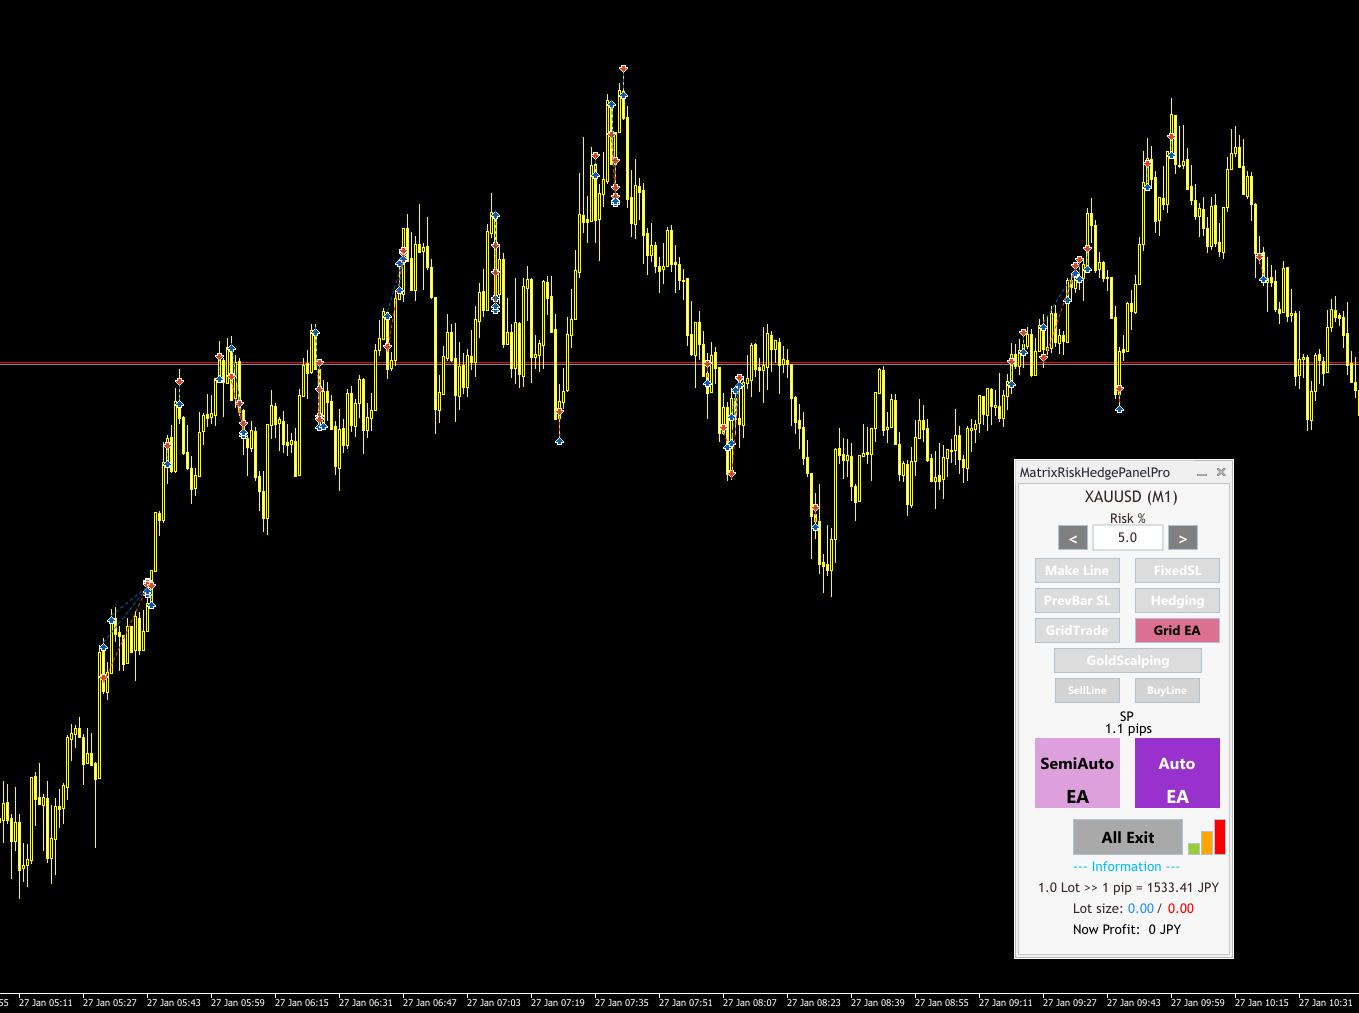Decrease Risk % with the left arrow

pos(1073,538)
